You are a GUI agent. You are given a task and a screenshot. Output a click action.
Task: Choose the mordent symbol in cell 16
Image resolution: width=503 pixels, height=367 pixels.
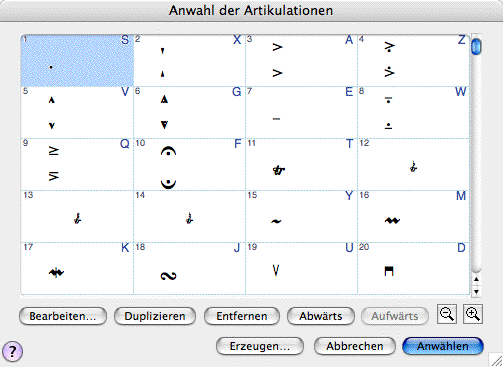413,216
